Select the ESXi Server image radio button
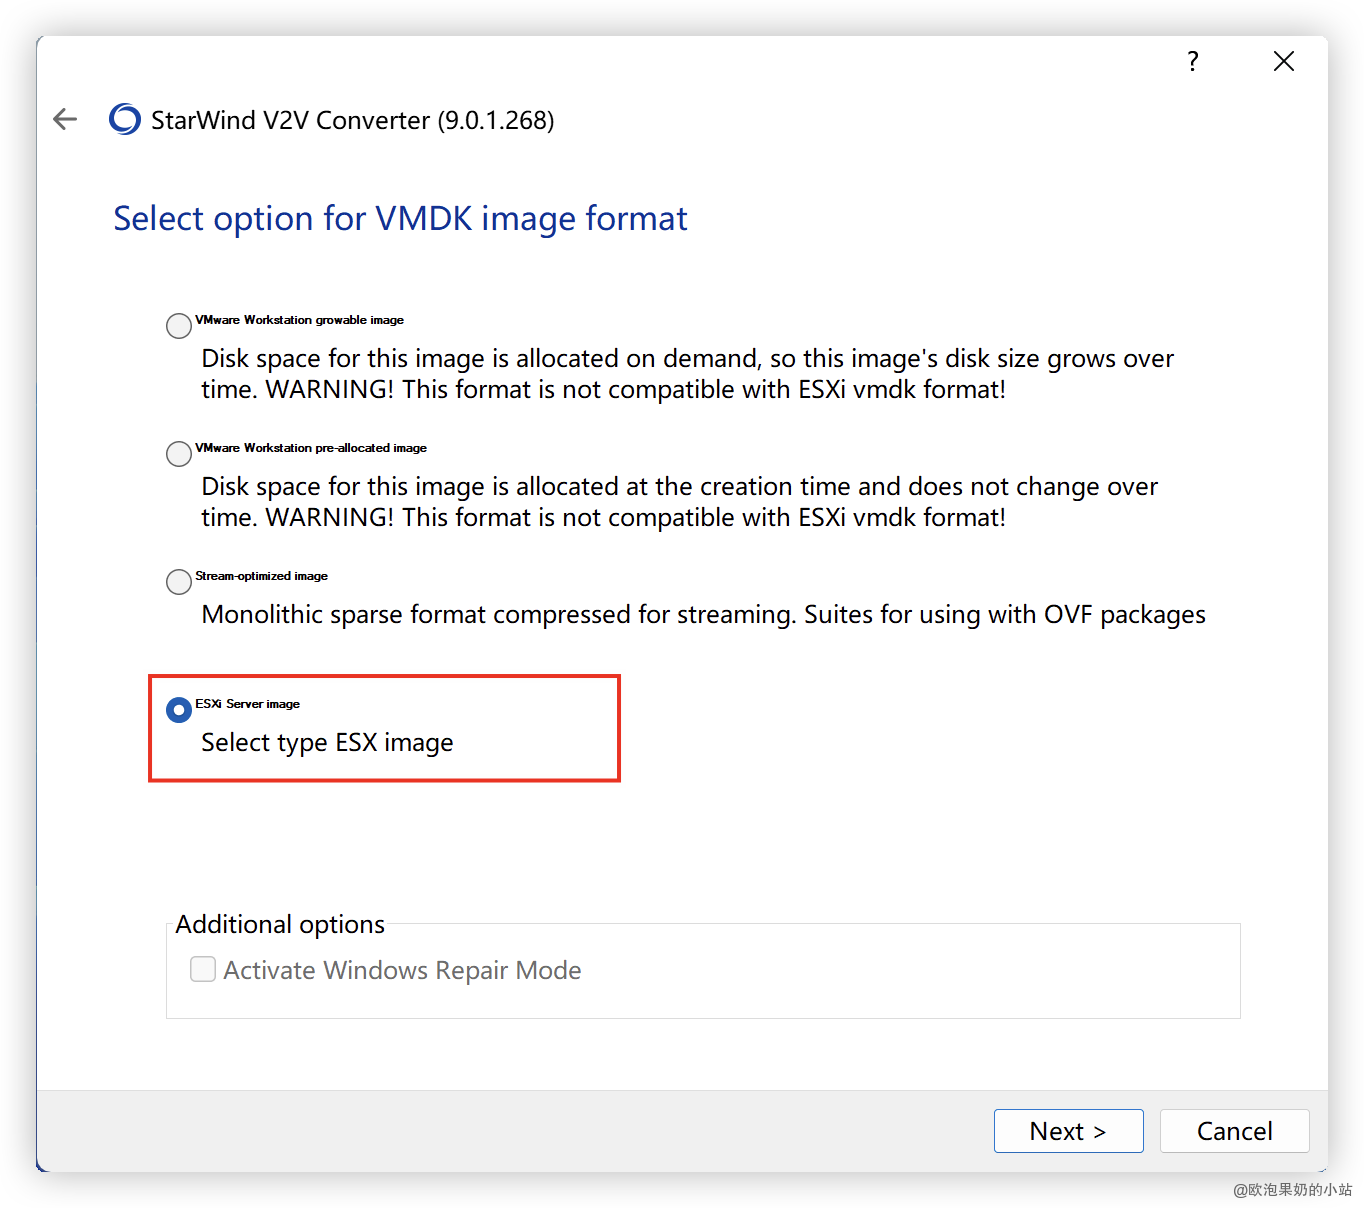The height and width of the screenshot is (1208, 1364). click(x=179, y=710)
